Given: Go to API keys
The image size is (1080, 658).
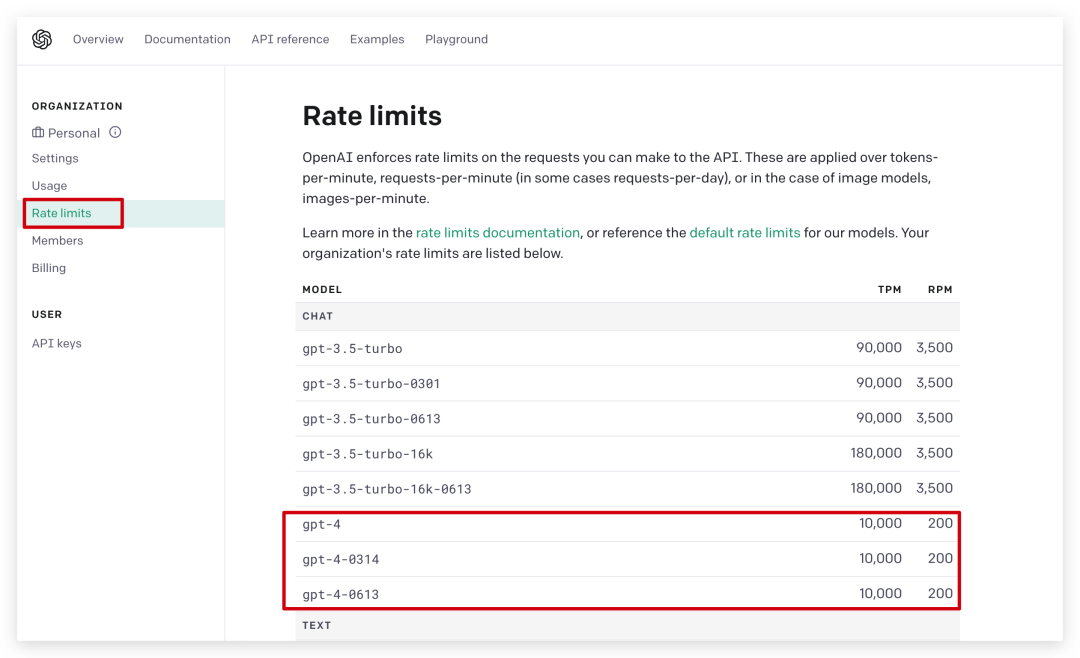Looking at the screenshot, I should coord(56,343).
